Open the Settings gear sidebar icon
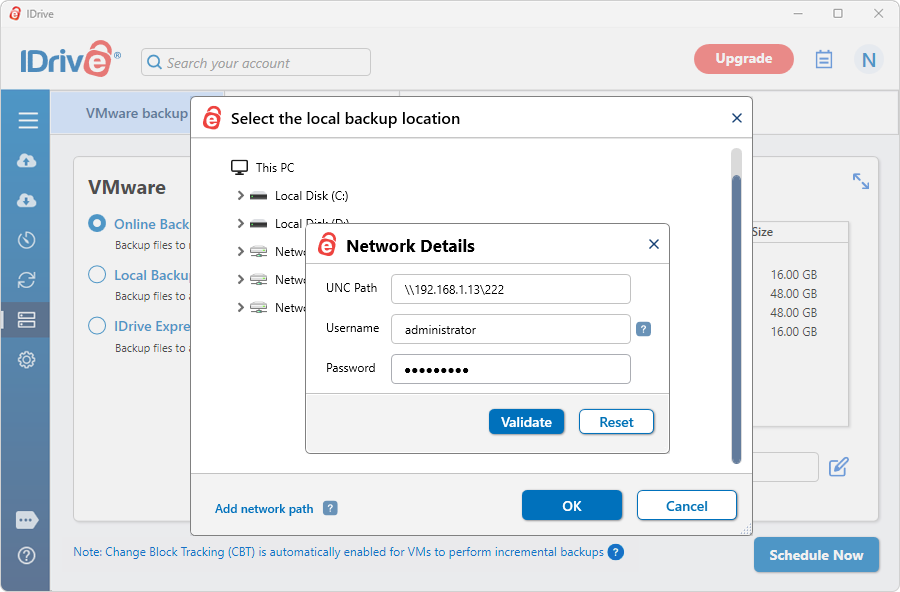The image size is (900, 592). [26, 360]
